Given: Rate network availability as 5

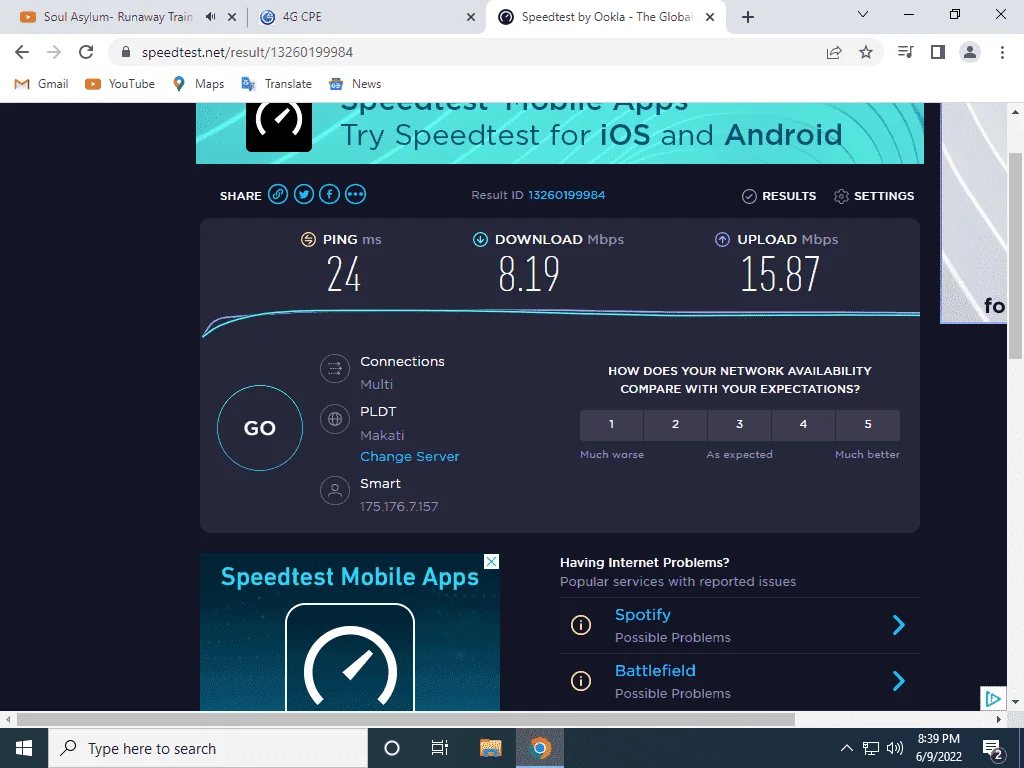Looking at the screenshot, I should click(868, 425).
